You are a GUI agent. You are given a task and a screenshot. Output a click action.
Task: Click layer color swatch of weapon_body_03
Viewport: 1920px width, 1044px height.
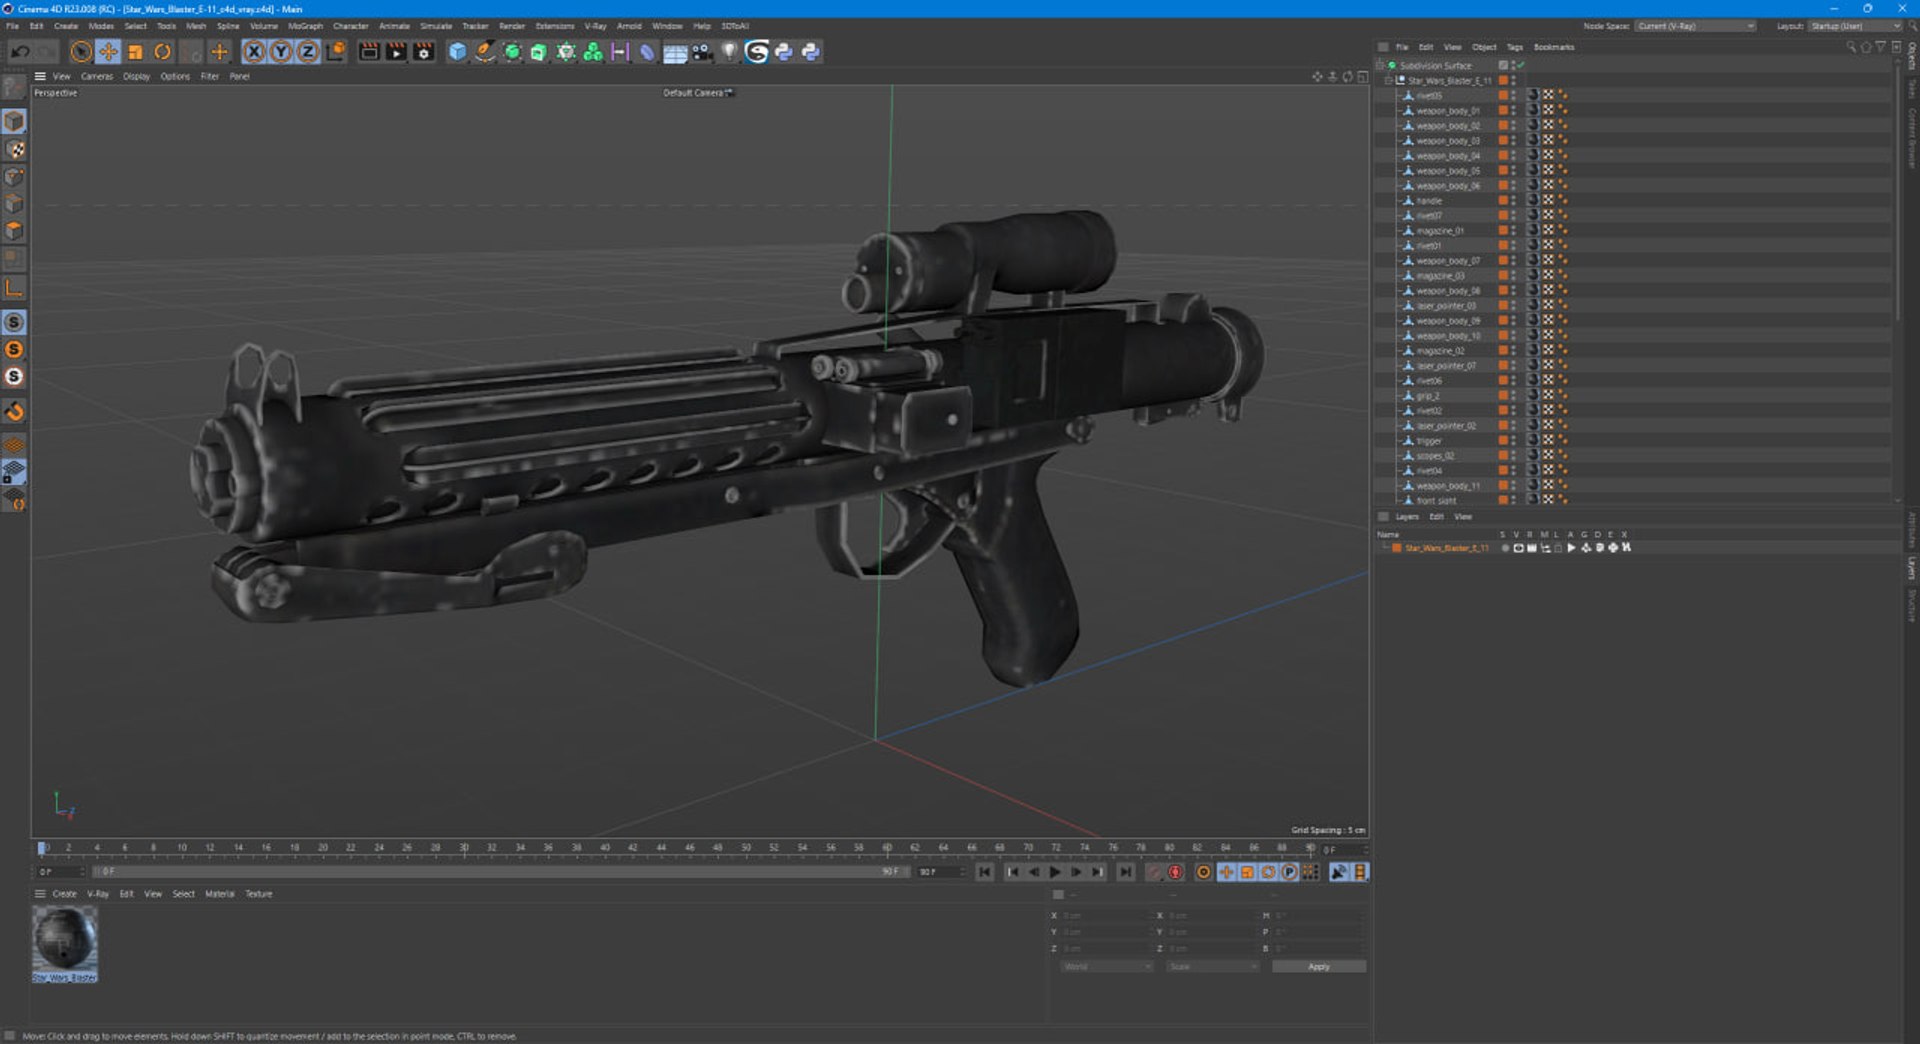coord(1502,141)
